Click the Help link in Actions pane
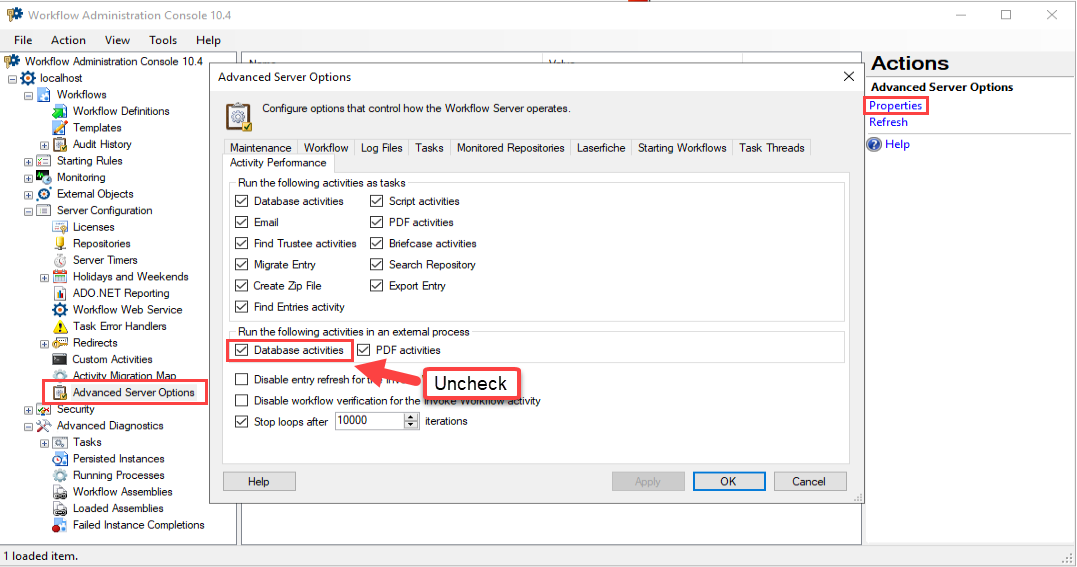This screenshot has height=567, width=1077. 897,144
